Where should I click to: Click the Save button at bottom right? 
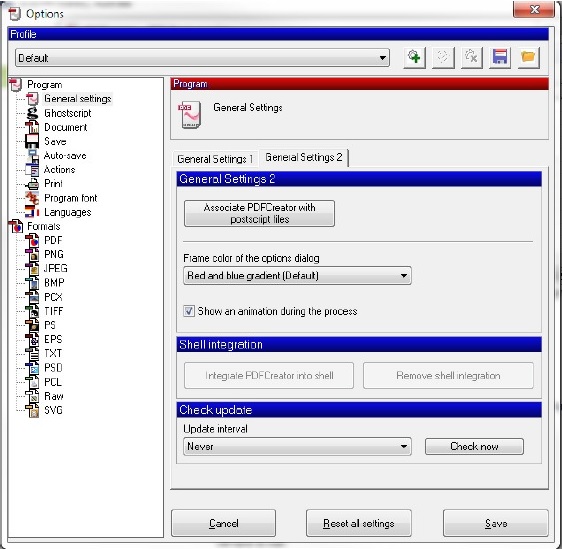click(496, 523)
